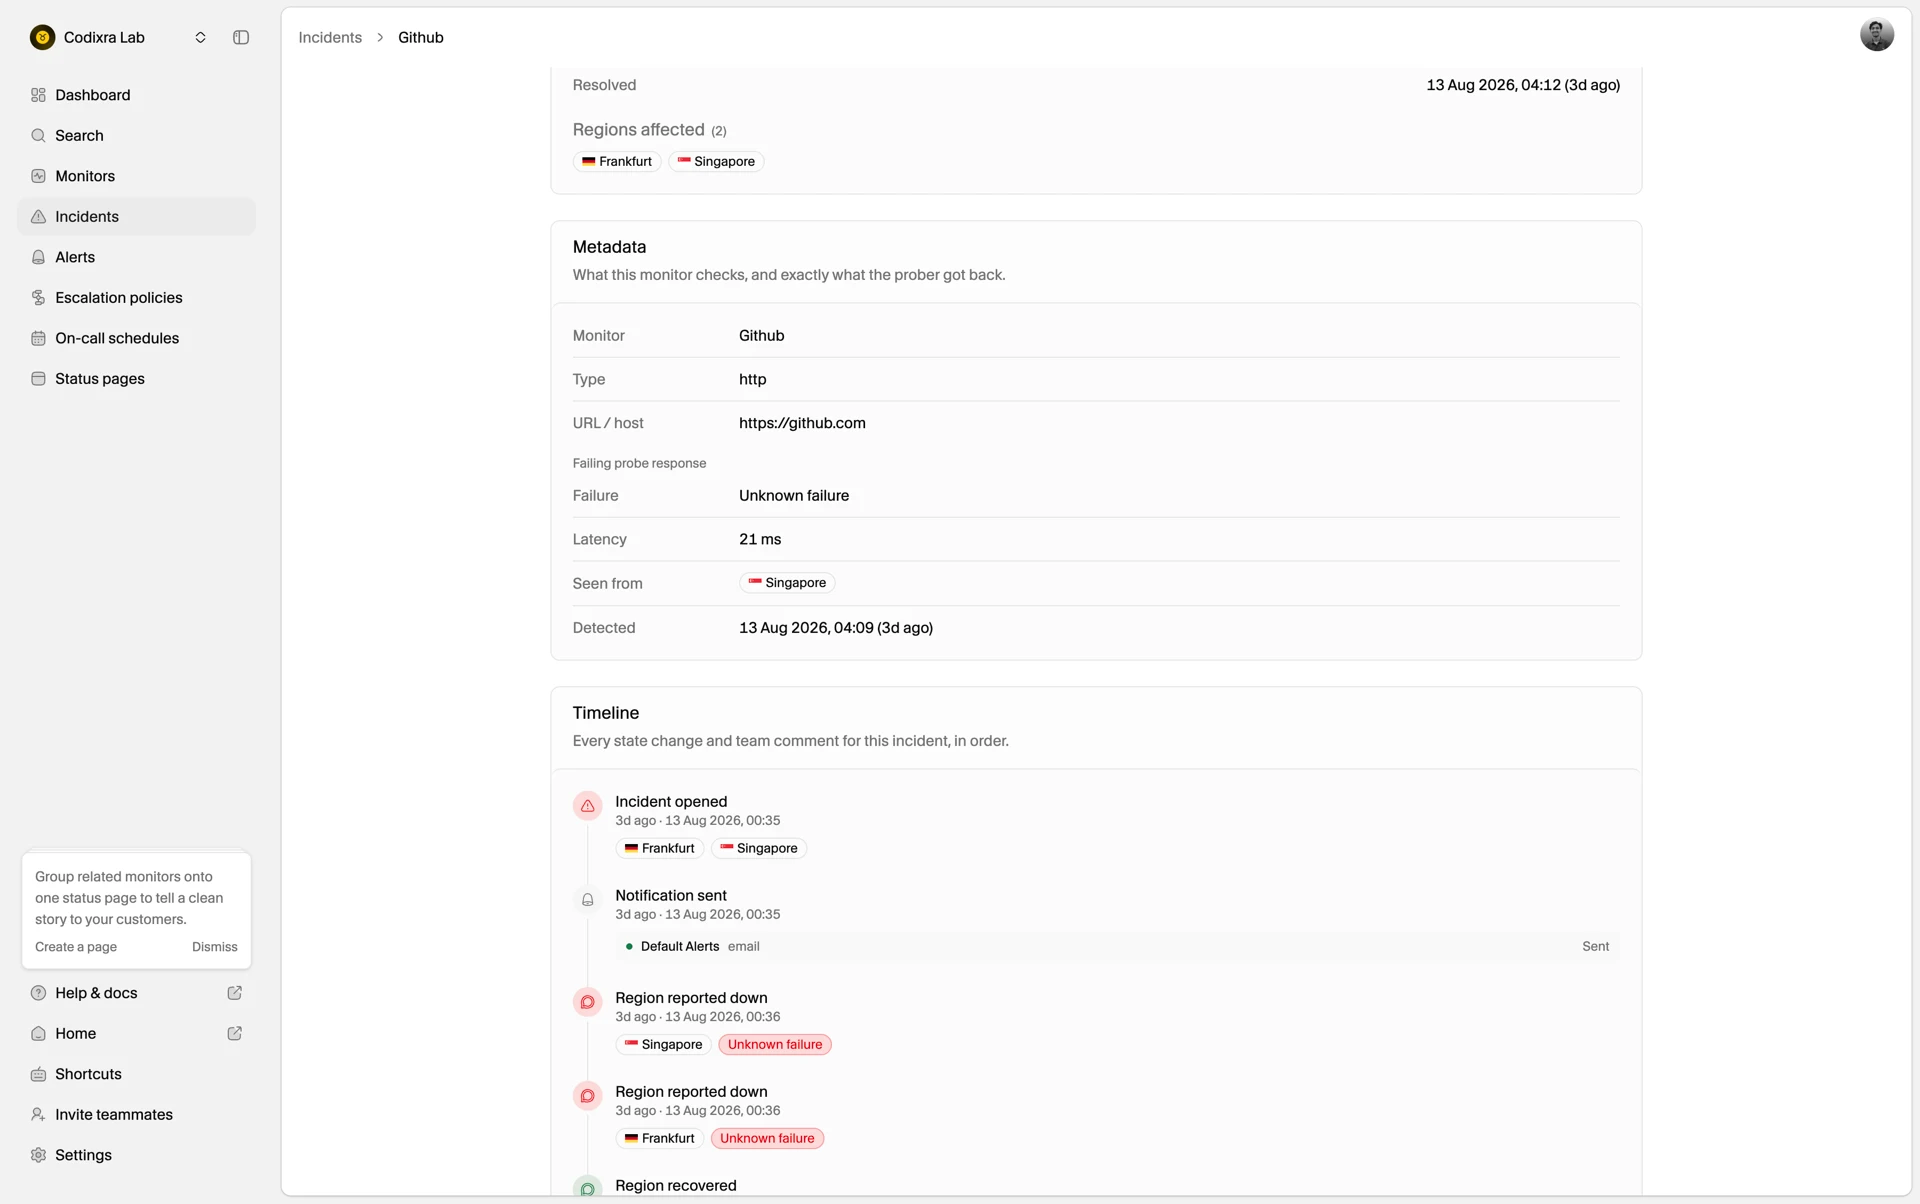Click the Search magnifier icon
The height and width of the screenshot is (1204, 1920).
point(38,136)
